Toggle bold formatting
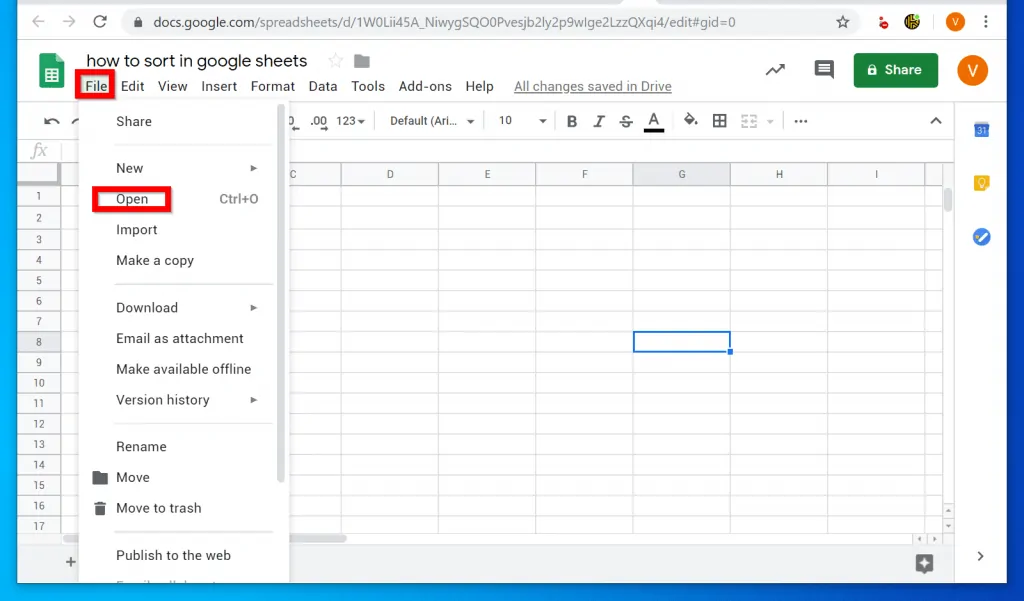Image resolution: width=1024 pixels, height=601 pixels. click(x=571, y=120)
